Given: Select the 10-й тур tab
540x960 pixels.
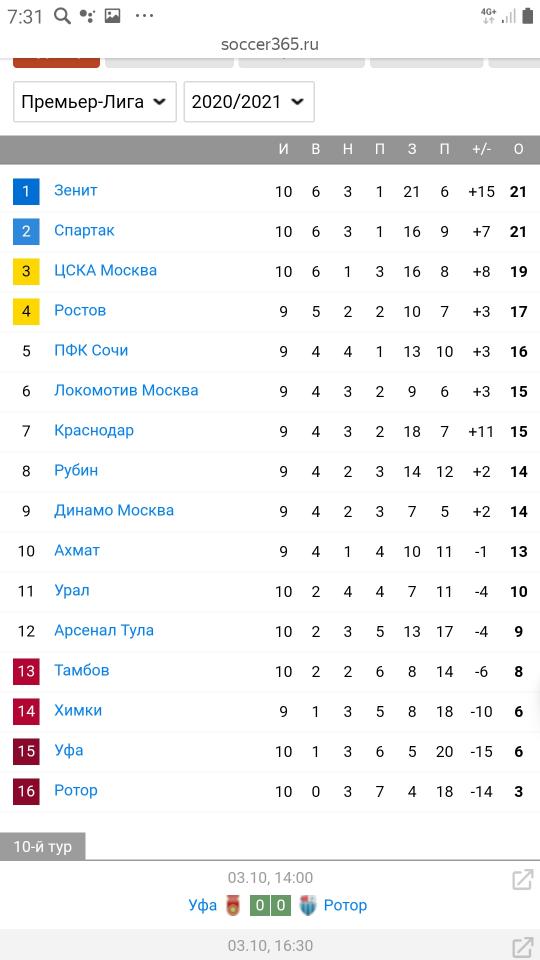Looking at the screenshot, I should click(x=42, y=847).
